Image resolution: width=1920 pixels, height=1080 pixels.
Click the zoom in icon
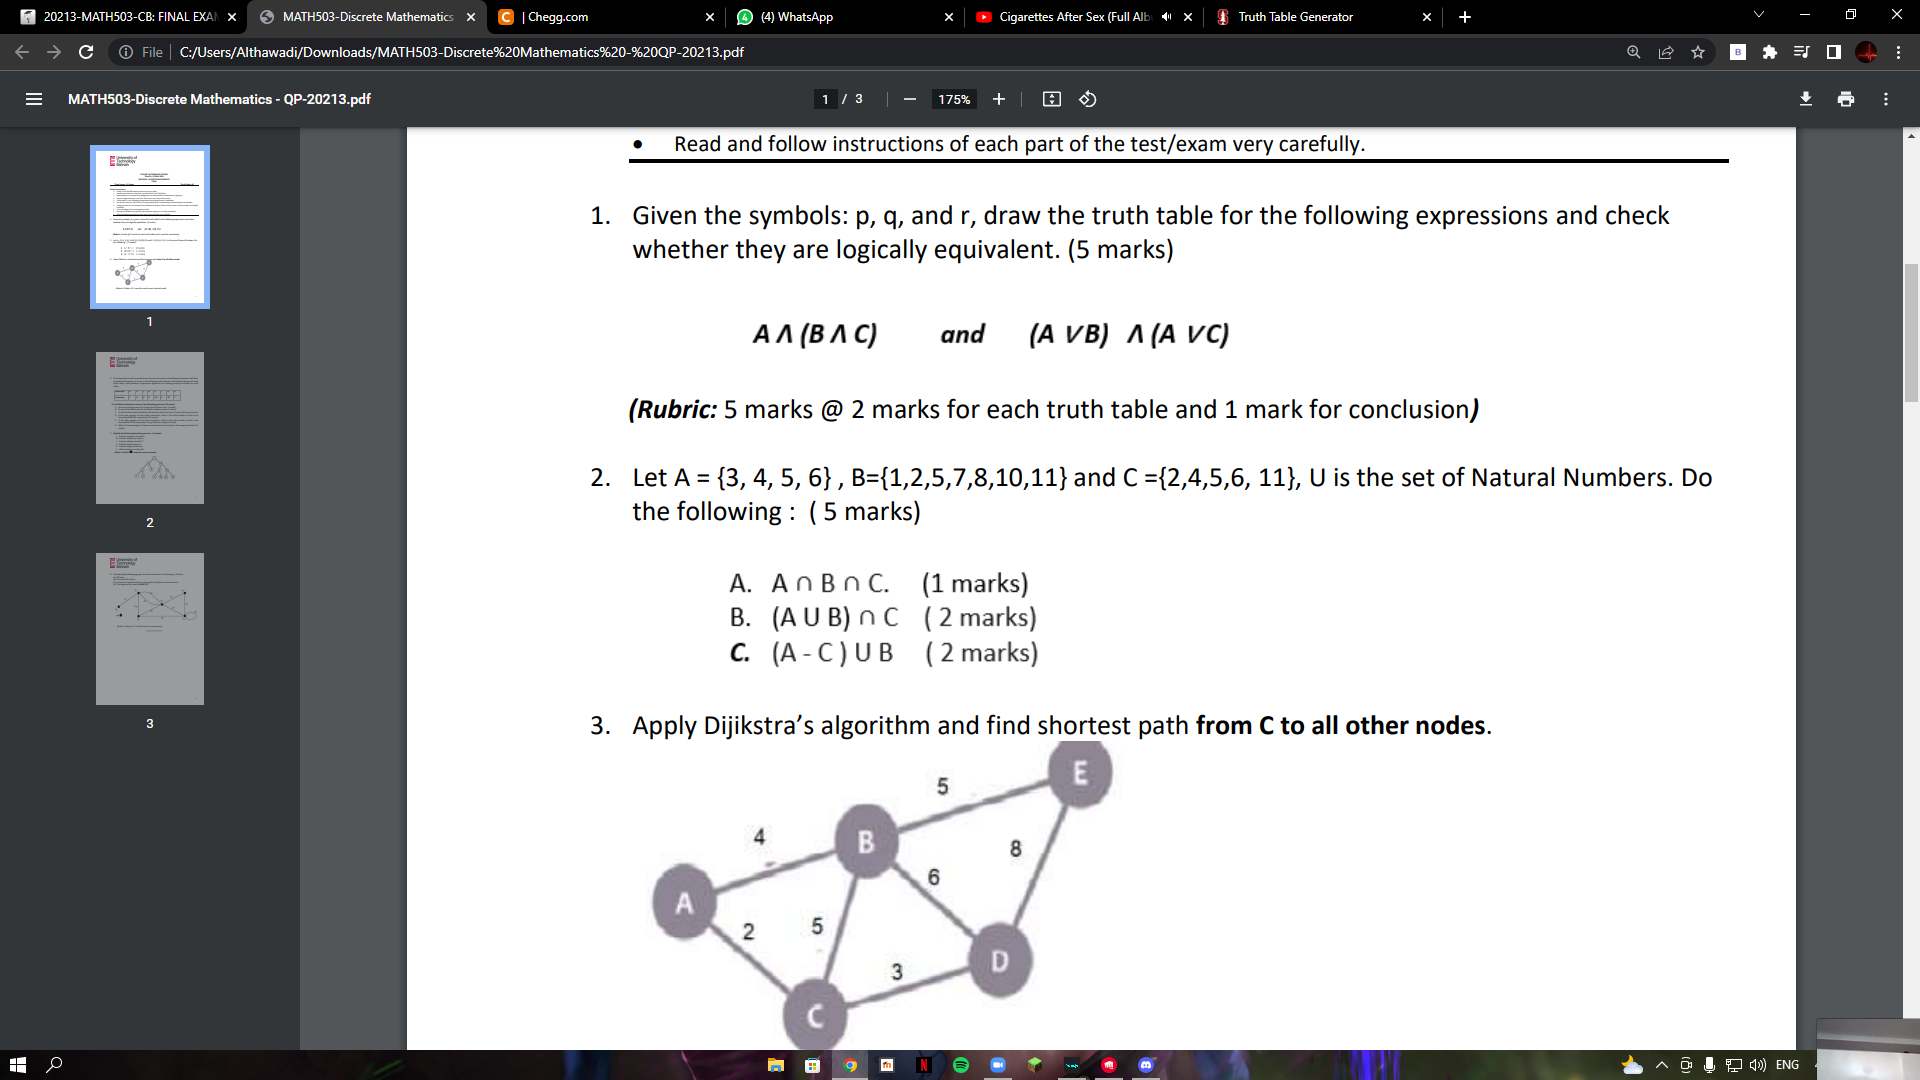[x=998, y=99]
